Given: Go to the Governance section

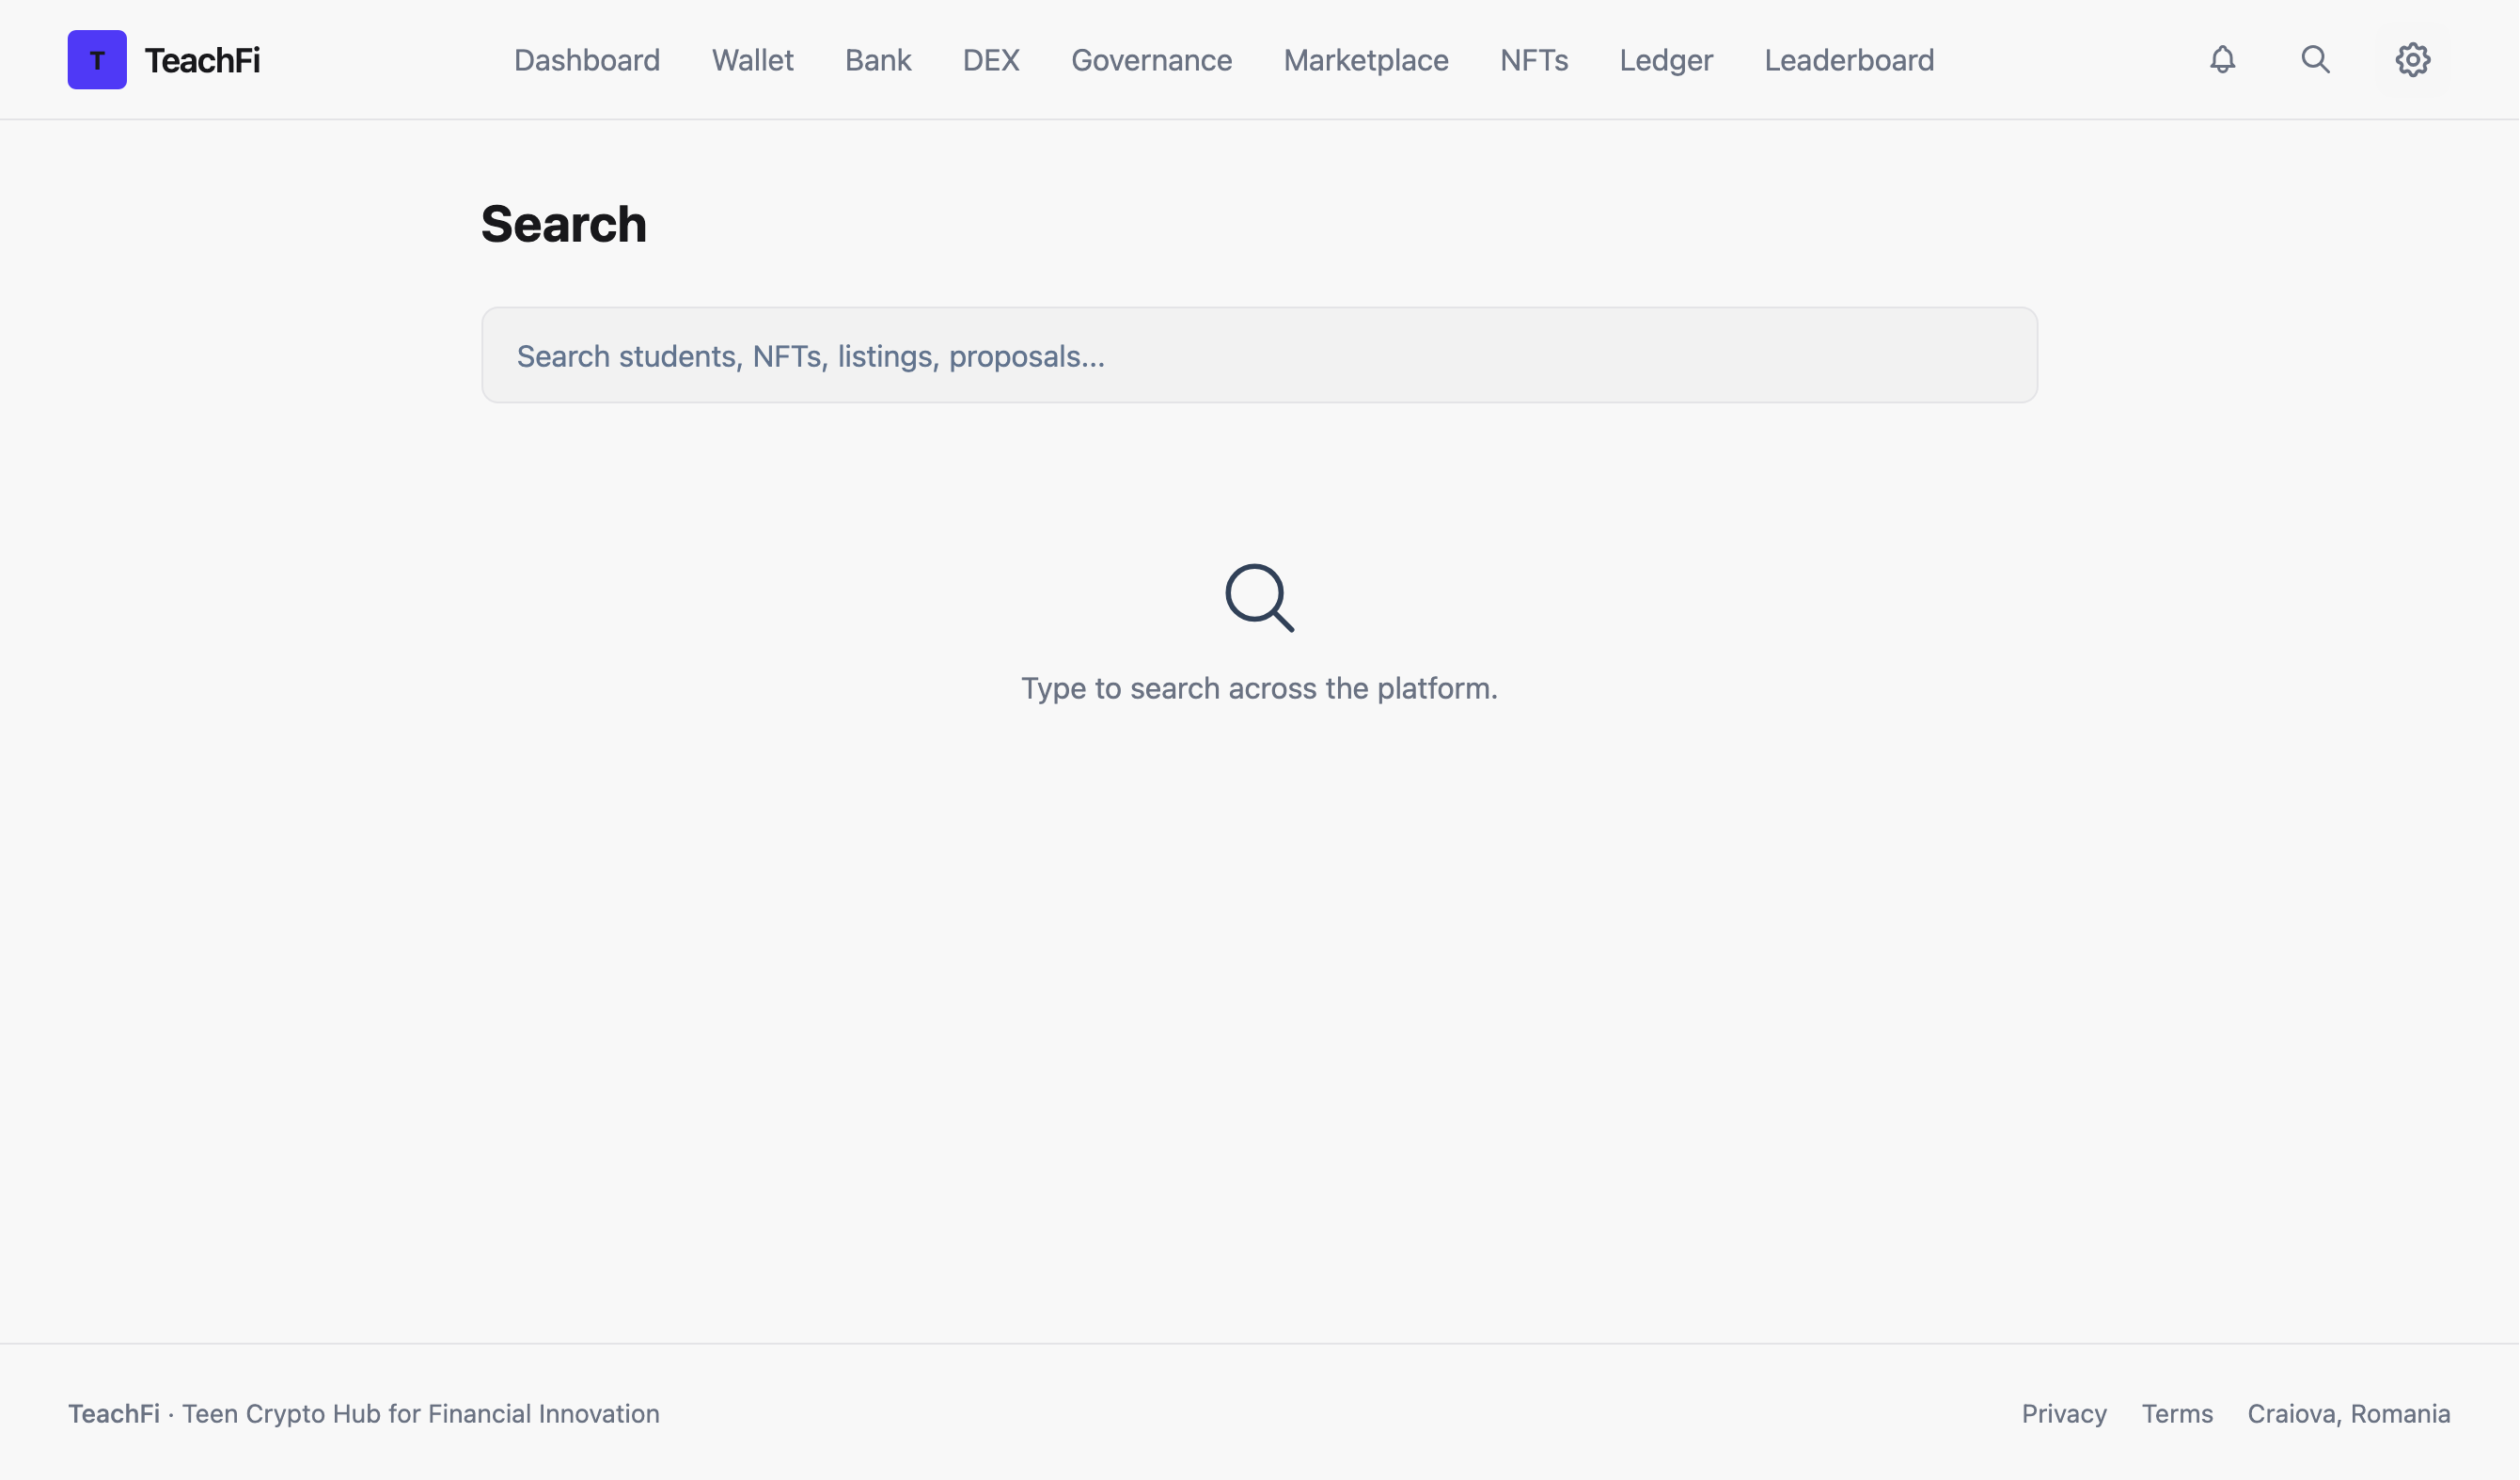Looking at the screenshot, I should tap(1151, 60).
